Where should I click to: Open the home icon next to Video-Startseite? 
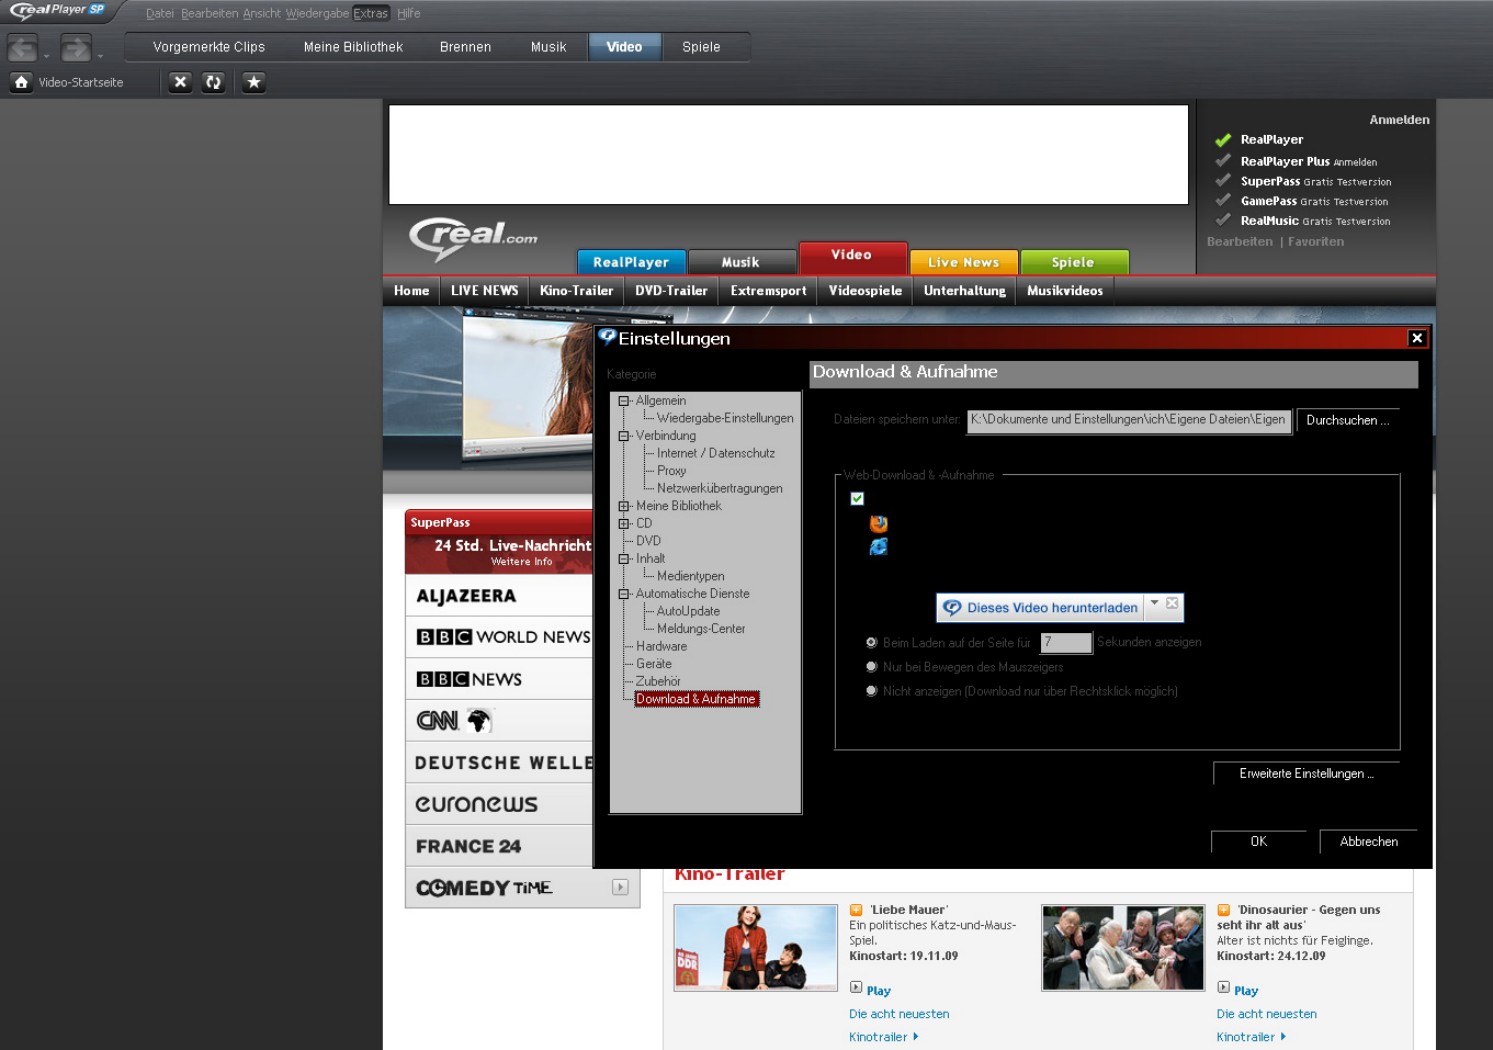coord(21,82)
